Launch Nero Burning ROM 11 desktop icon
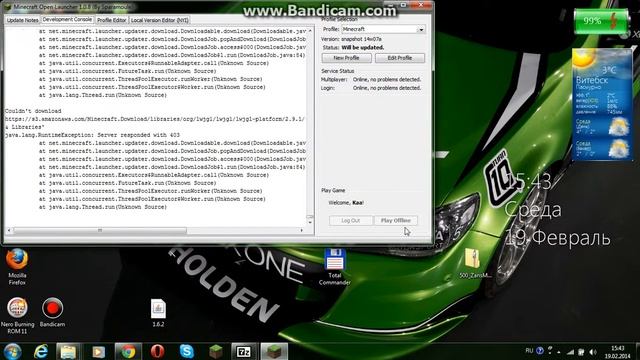Image resolution: width=640 pixels, height=360 pixels. point(17,316)
